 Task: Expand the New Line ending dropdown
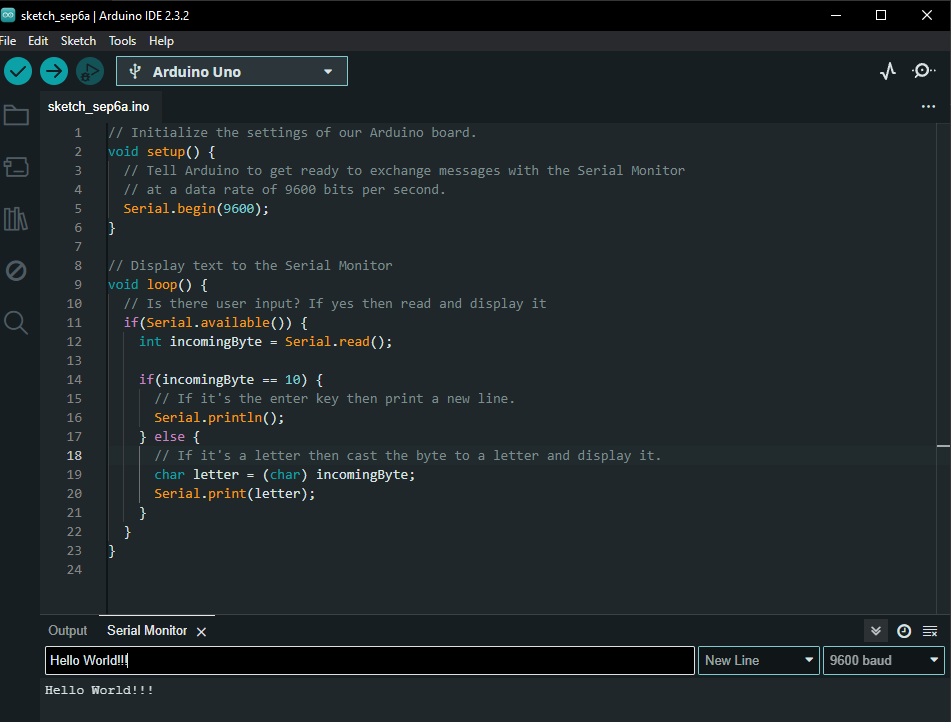758,660
